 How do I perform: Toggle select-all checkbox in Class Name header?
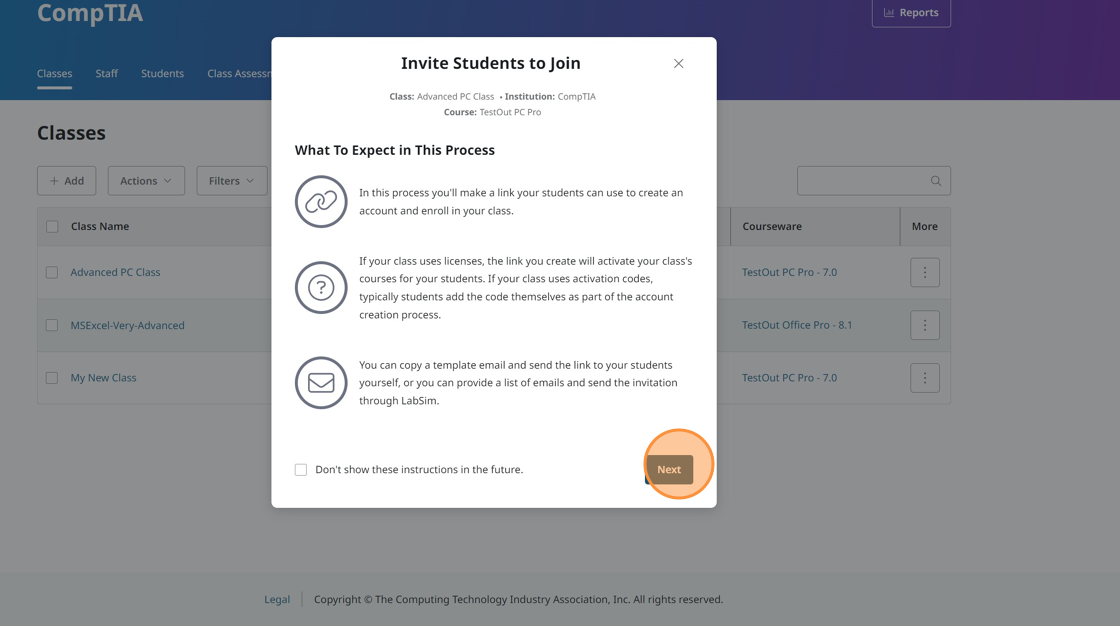[x=52, y=227]
